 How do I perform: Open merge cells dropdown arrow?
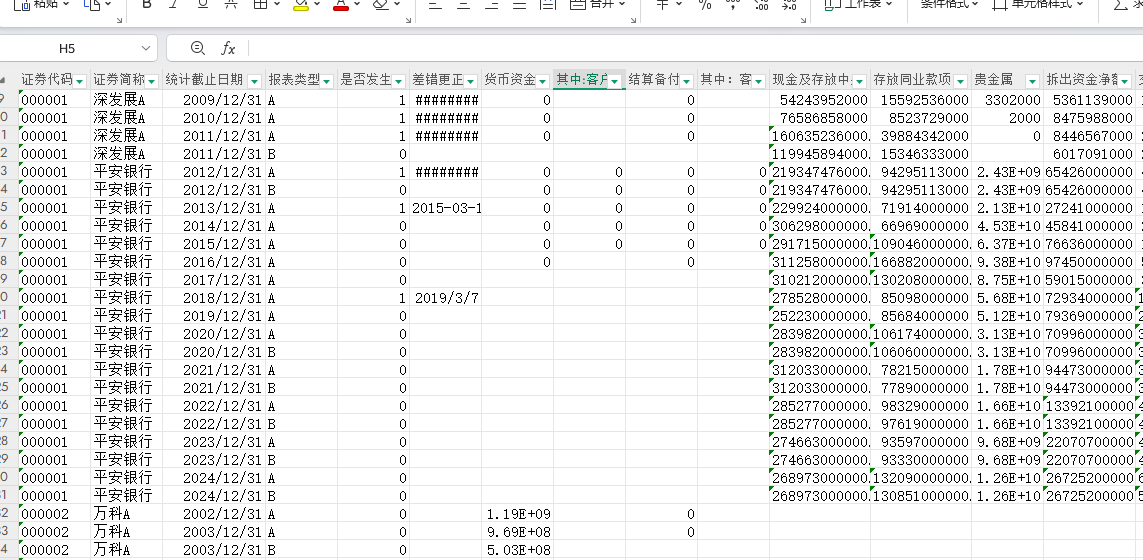click(x=622, y=4)
